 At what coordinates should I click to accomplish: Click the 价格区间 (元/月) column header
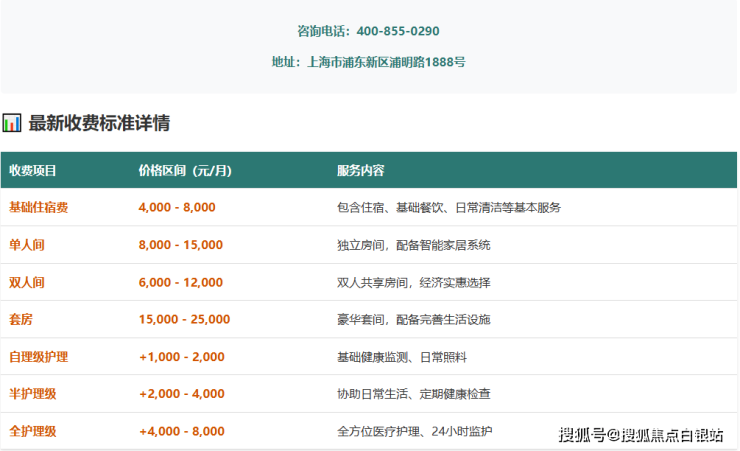184,170
